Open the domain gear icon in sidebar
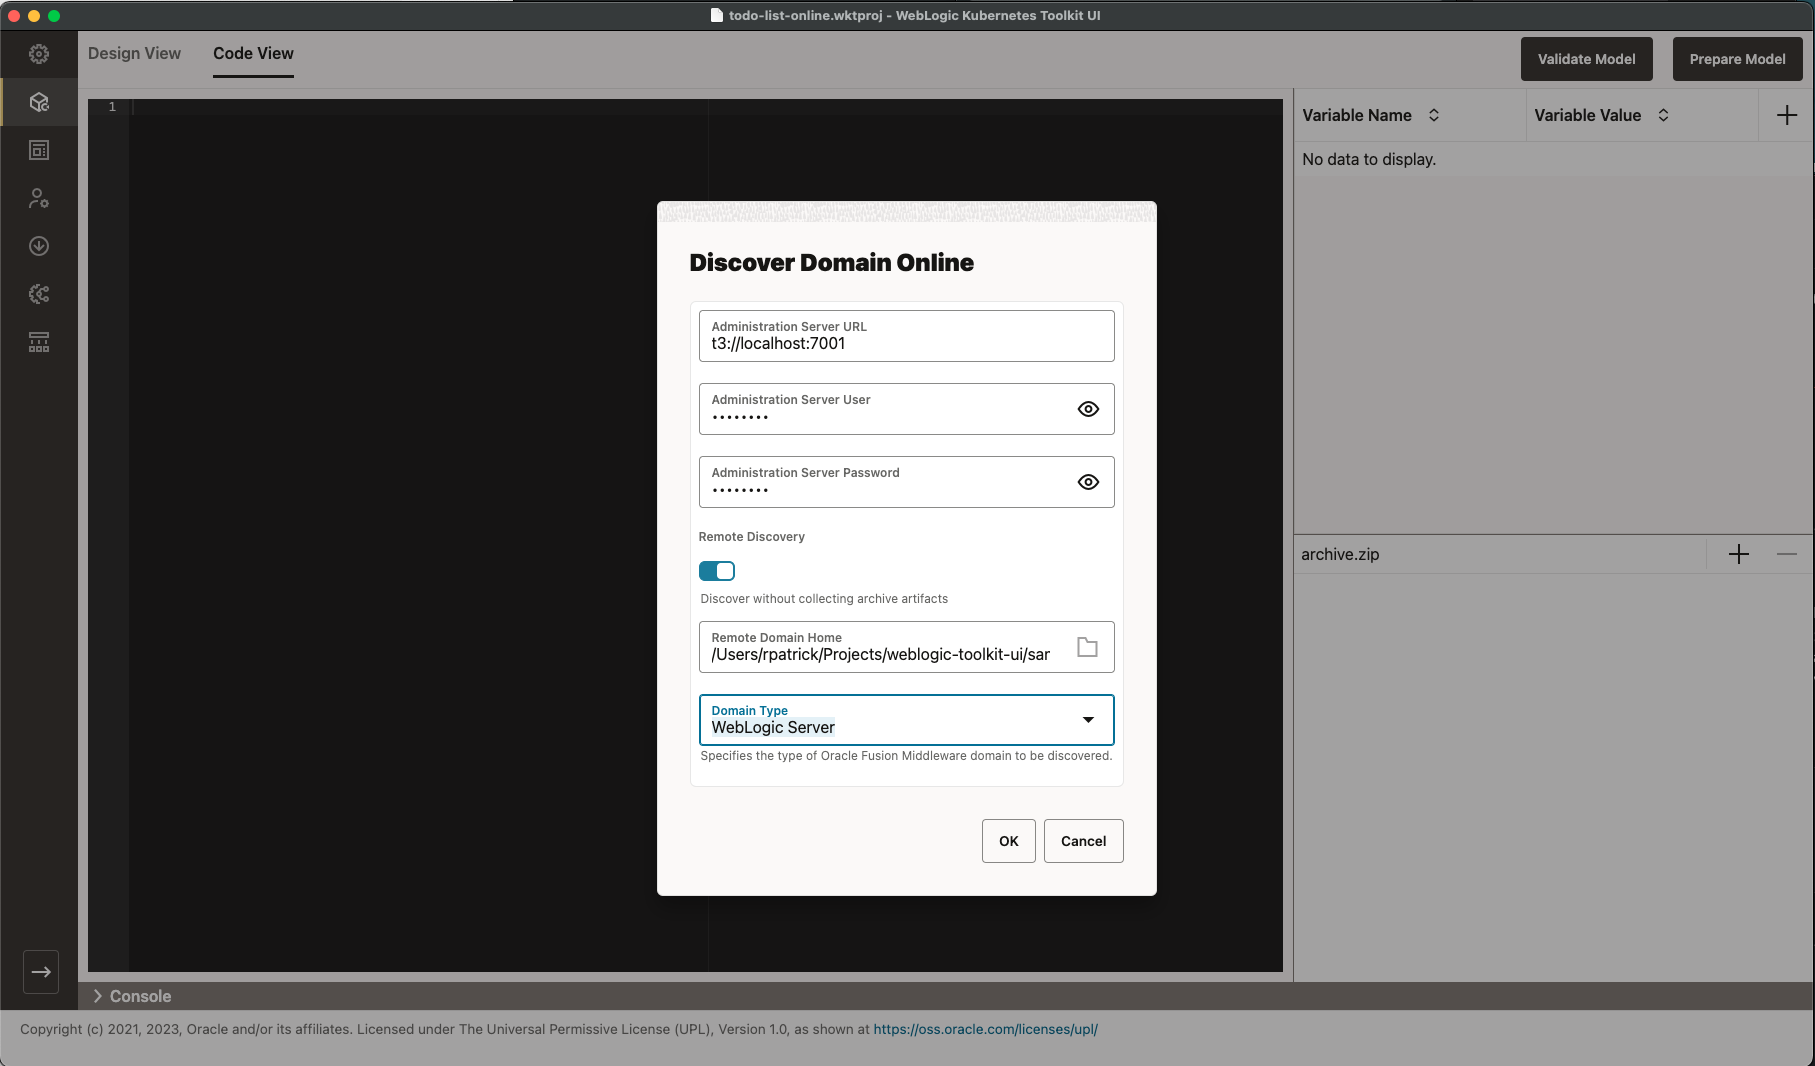The height and width of the screenshot is (1066, 1815). (39, 294)
